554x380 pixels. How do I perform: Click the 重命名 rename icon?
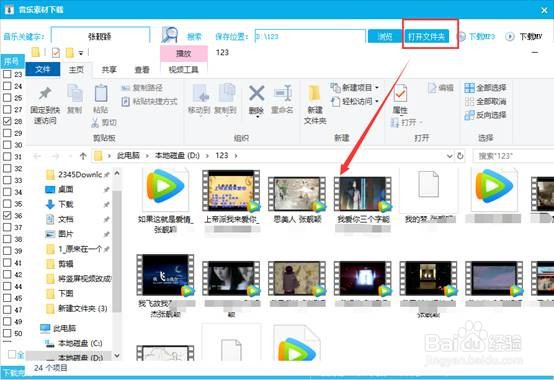tap(283, 93)
